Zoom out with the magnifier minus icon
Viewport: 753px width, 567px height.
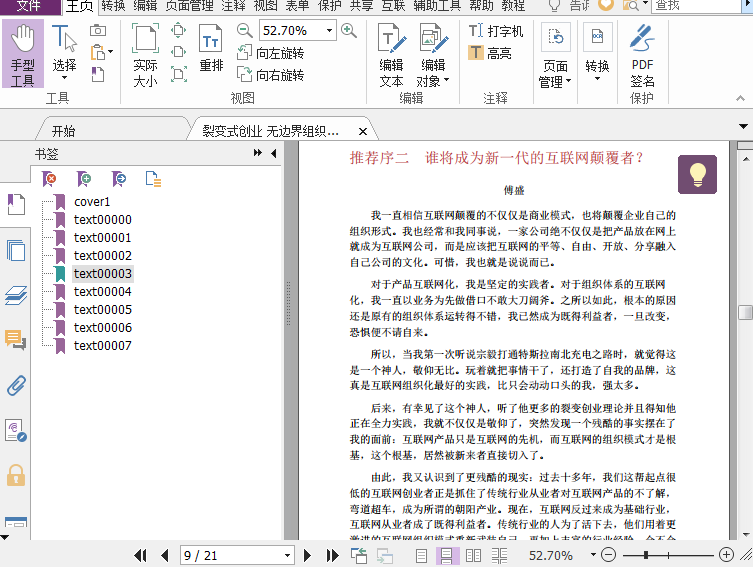click(244, 31)
